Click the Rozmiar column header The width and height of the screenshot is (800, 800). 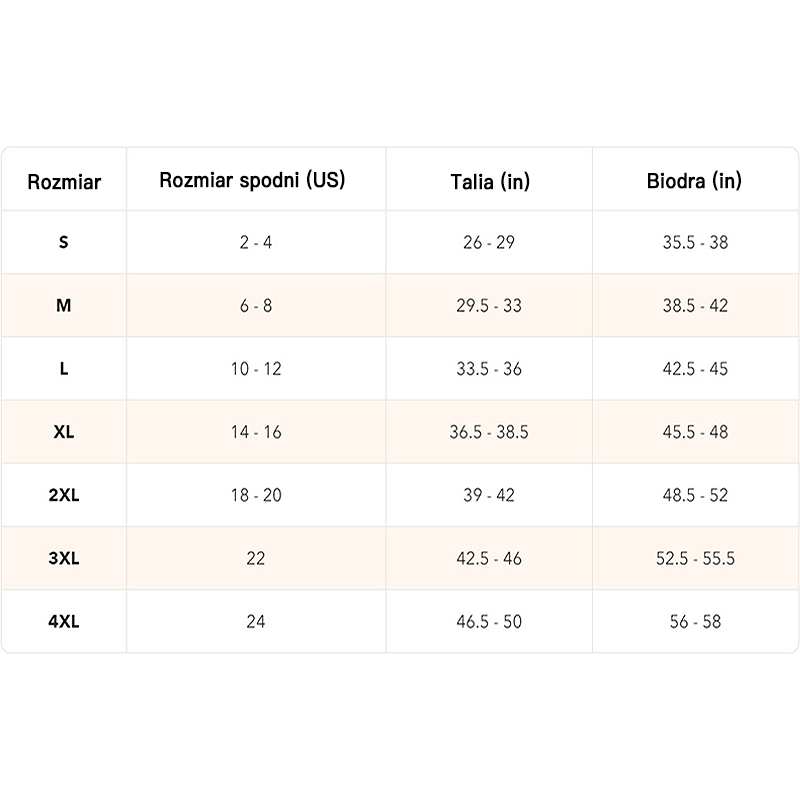point(64,182)
